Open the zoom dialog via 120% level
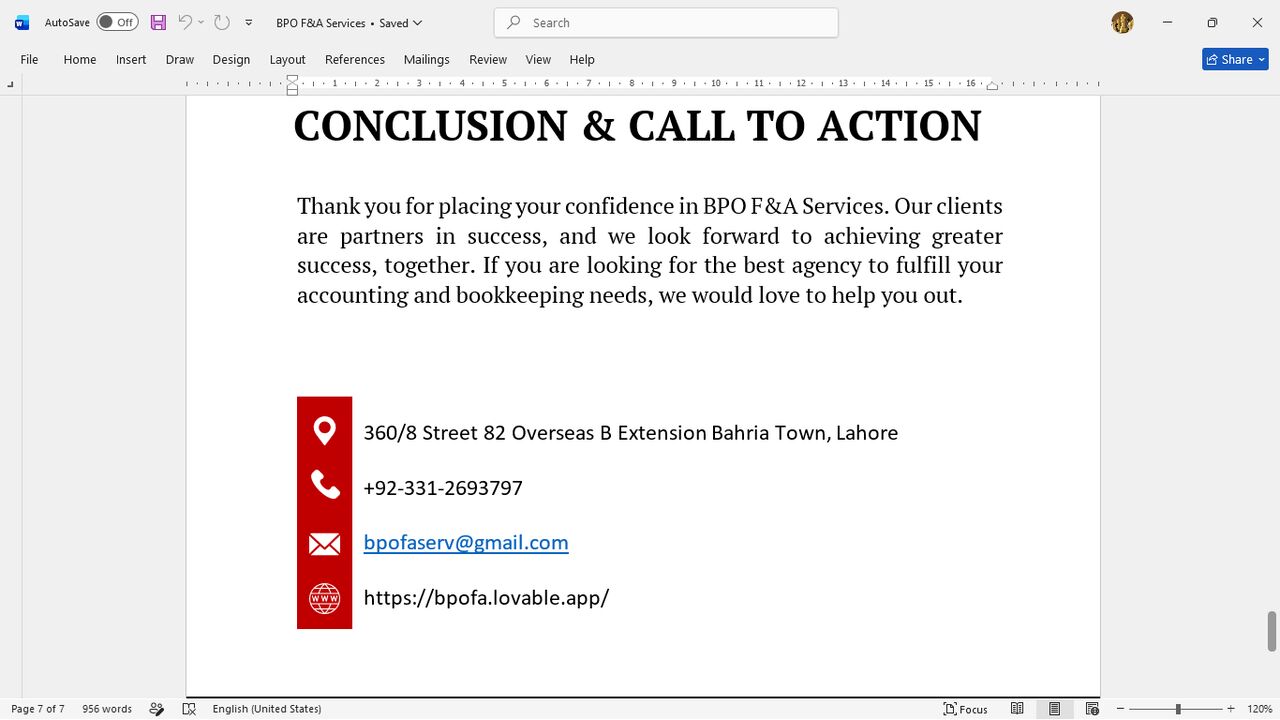1280x720 pixels. point(1259,709)
